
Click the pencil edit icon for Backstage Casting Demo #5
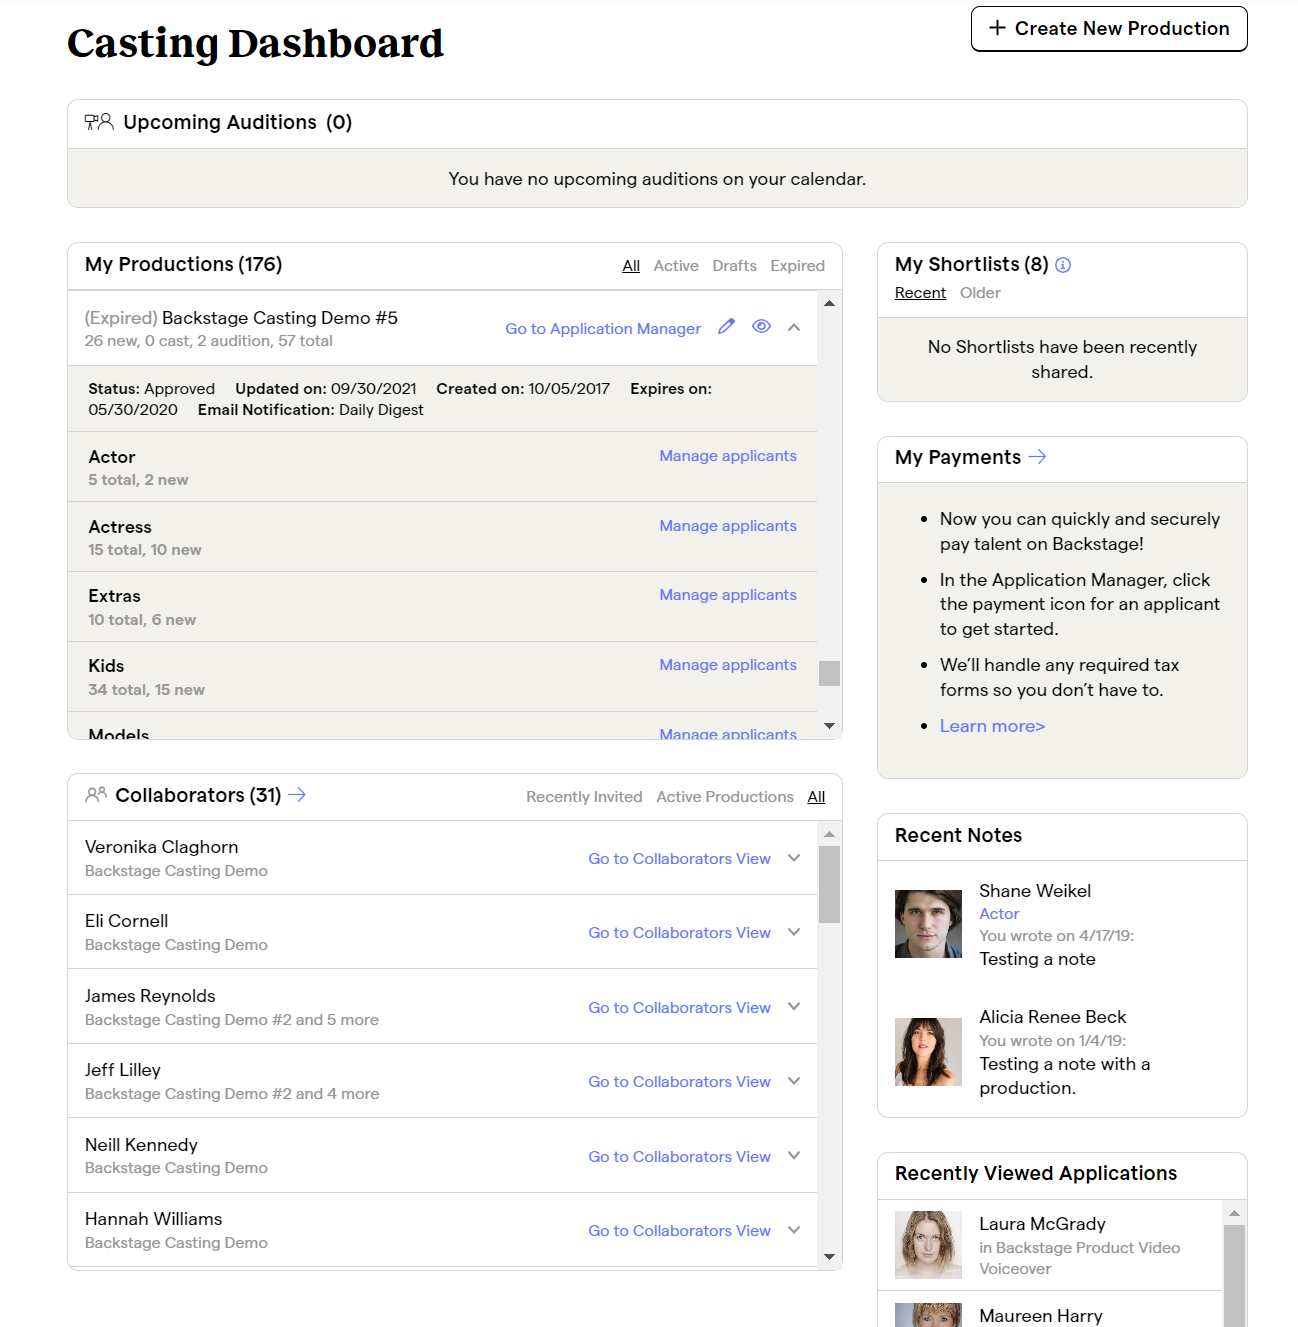726,327
